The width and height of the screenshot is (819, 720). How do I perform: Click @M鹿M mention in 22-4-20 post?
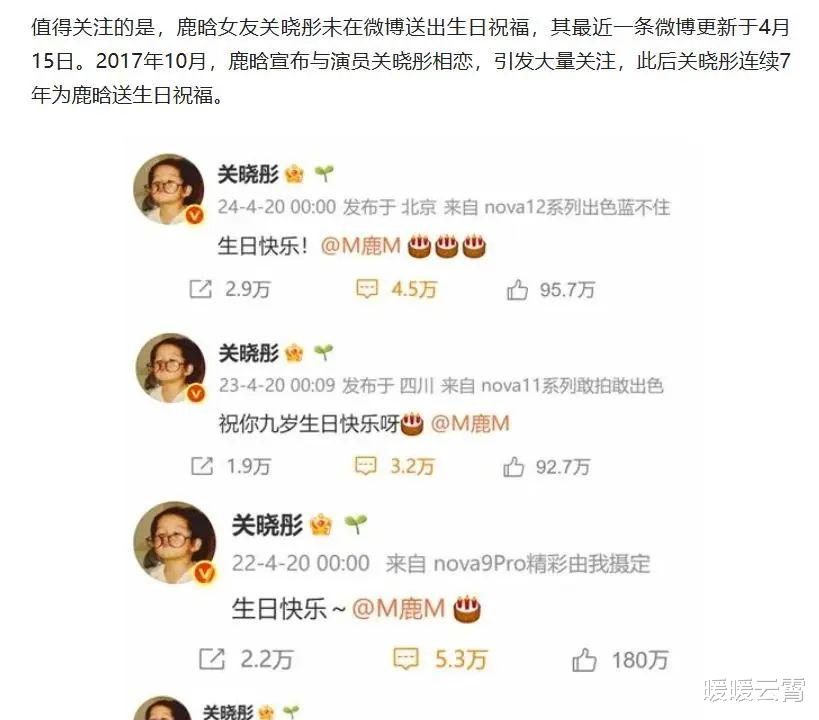coord(399,609)
